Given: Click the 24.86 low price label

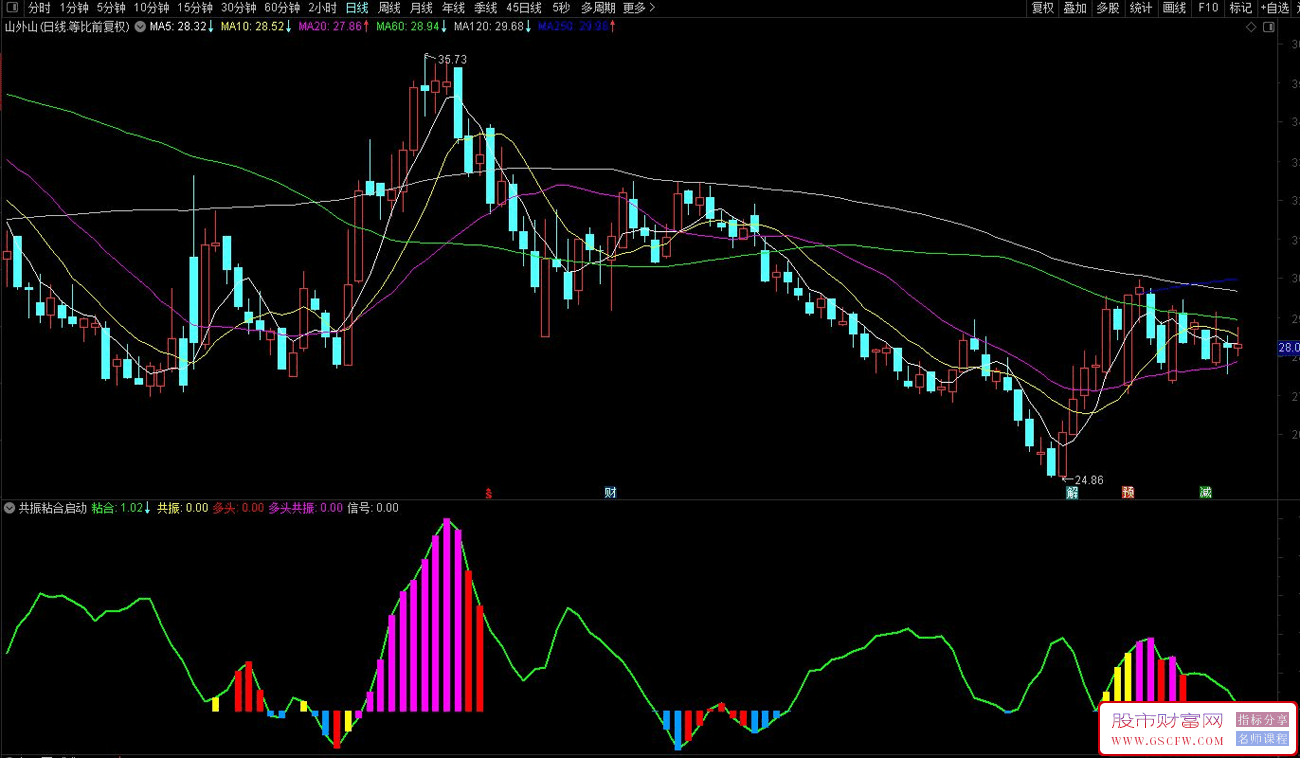Looking at the screenshot, I should (x=1089, y=480).
